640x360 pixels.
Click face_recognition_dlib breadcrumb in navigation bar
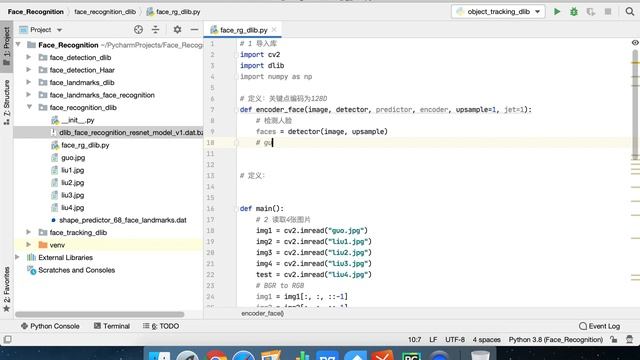pyautogui.click(x=105, y=11)
